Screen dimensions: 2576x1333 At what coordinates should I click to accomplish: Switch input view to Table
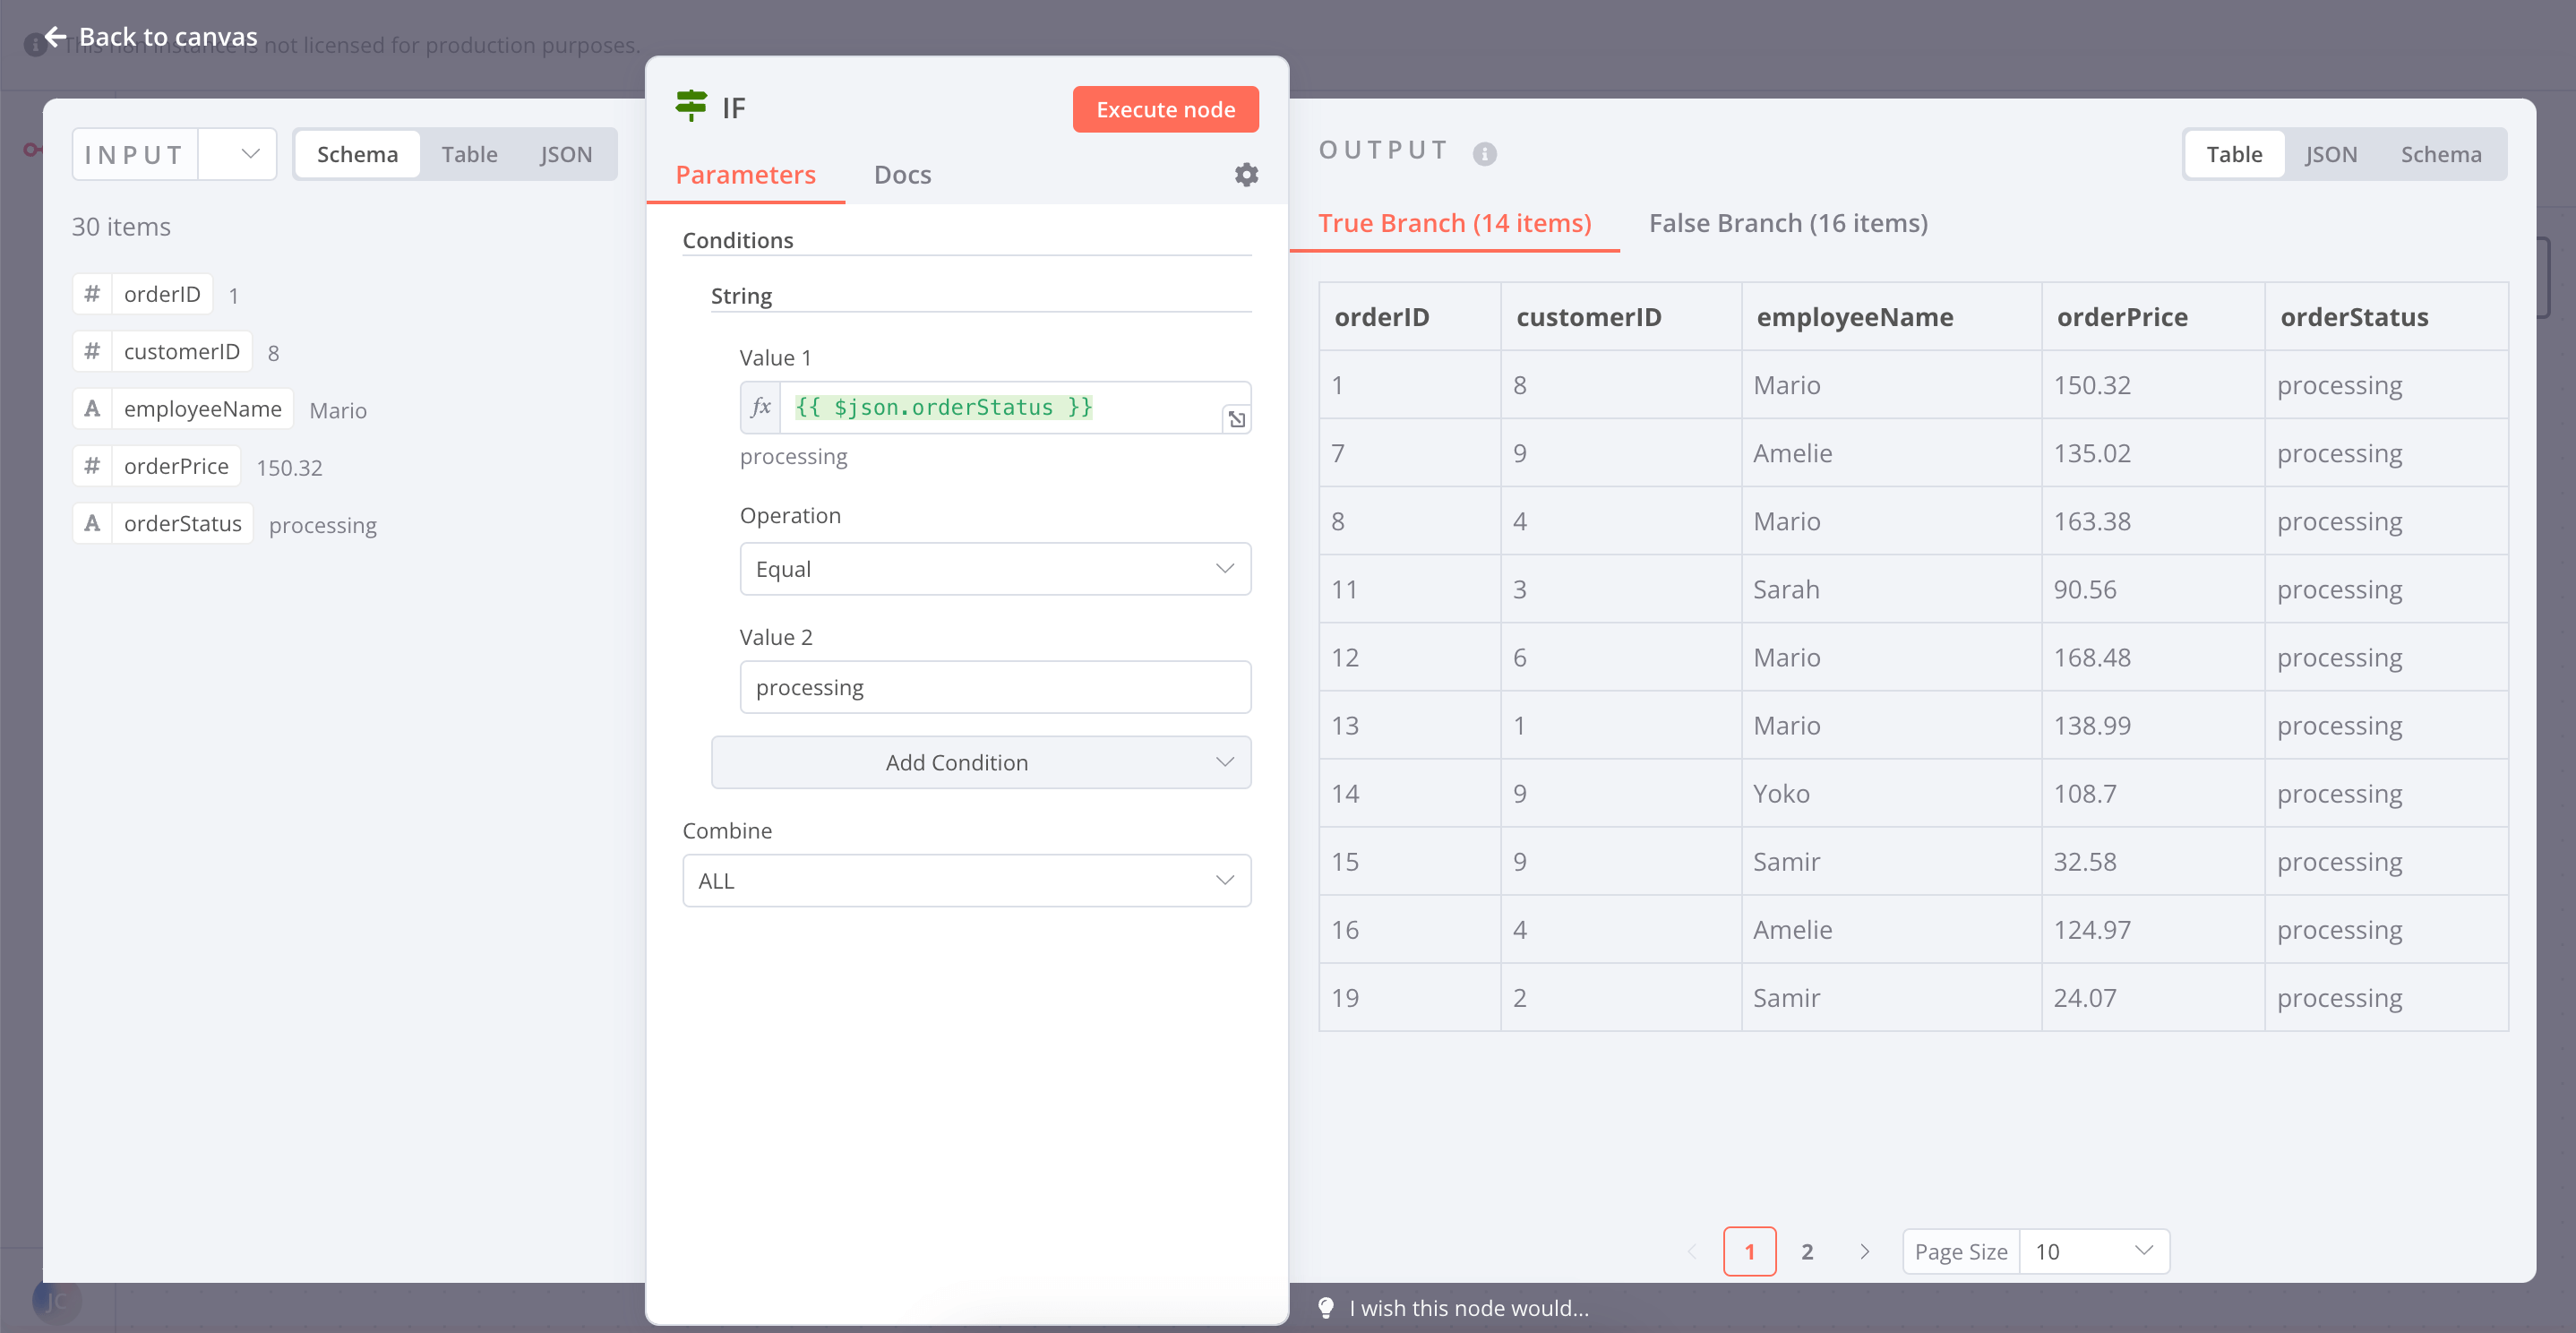(x=469, y=154)
